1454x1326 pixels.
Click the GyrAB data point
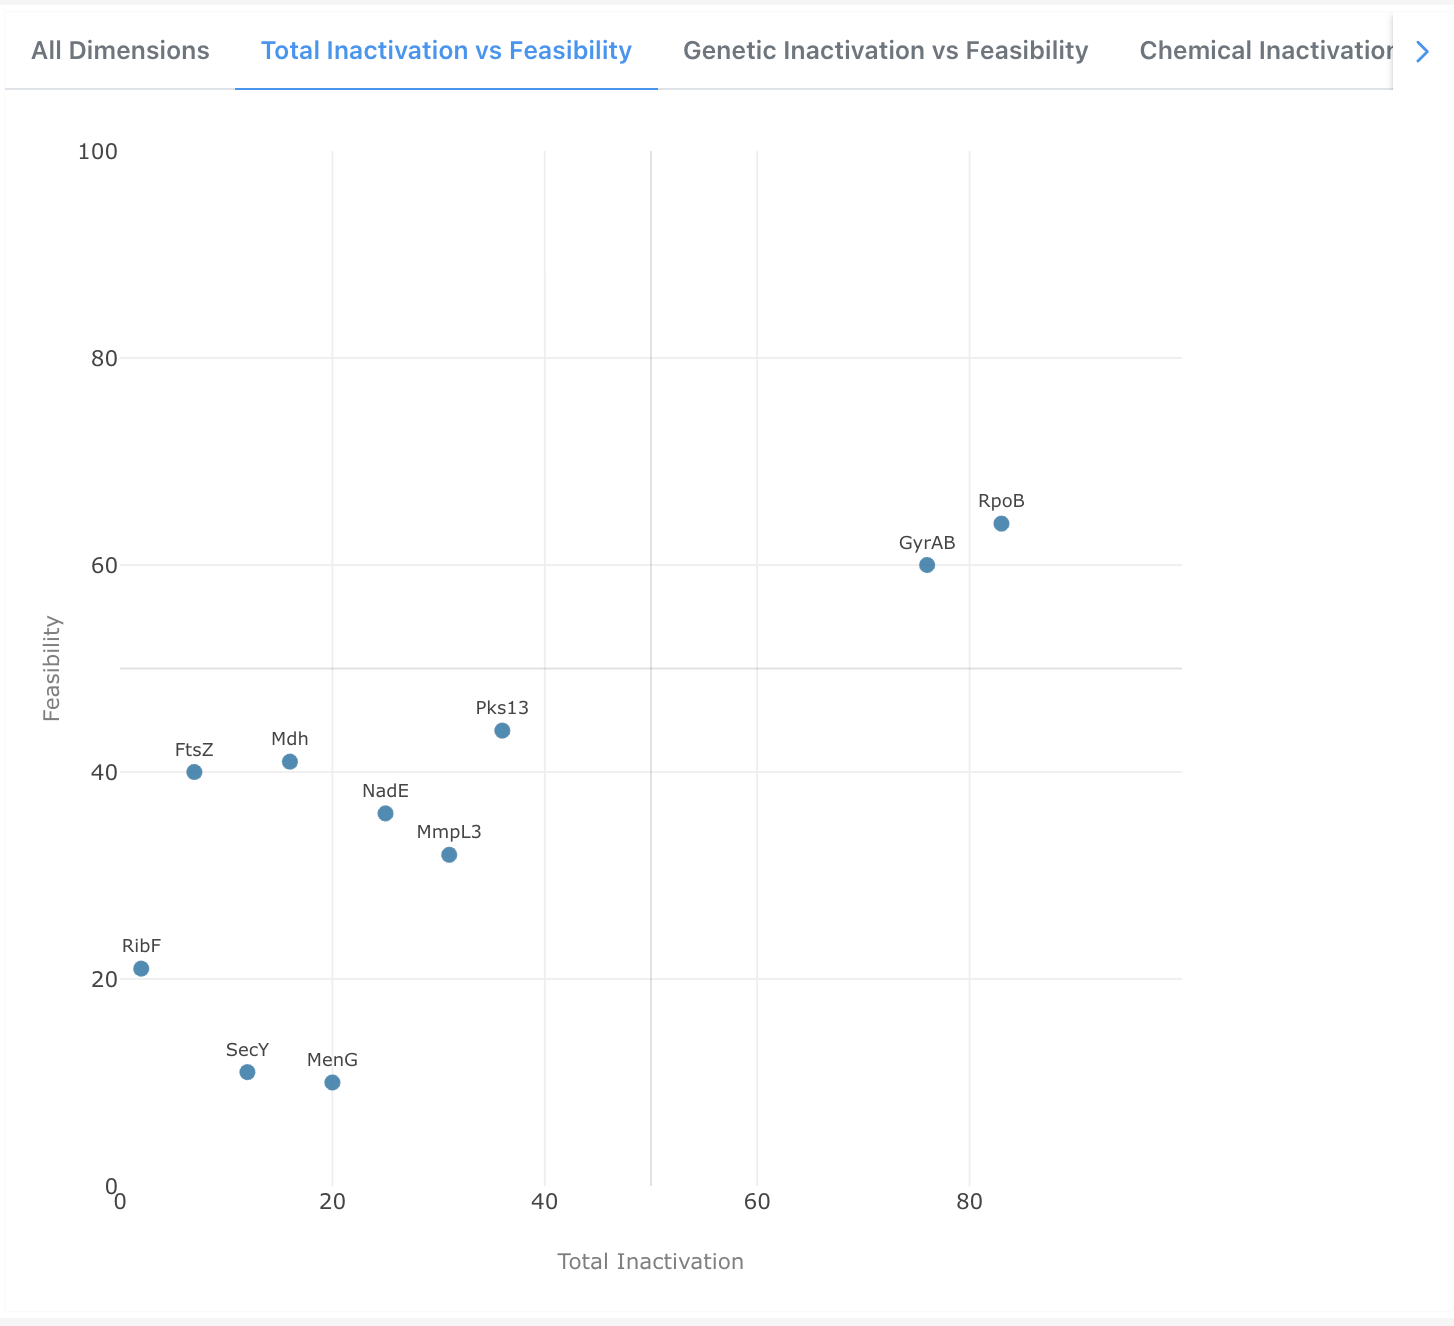[927, 565]
